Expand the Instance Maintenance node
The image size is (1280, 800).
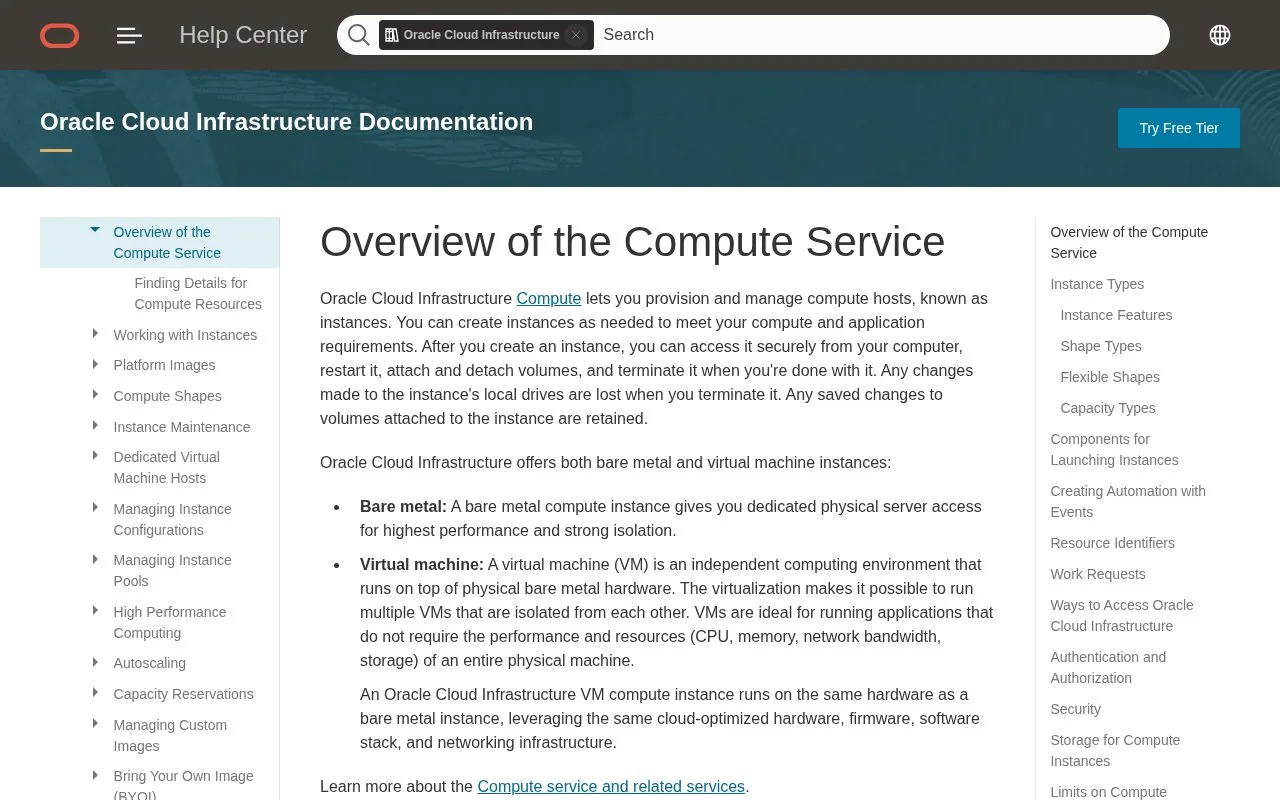(x=95, y=426)
